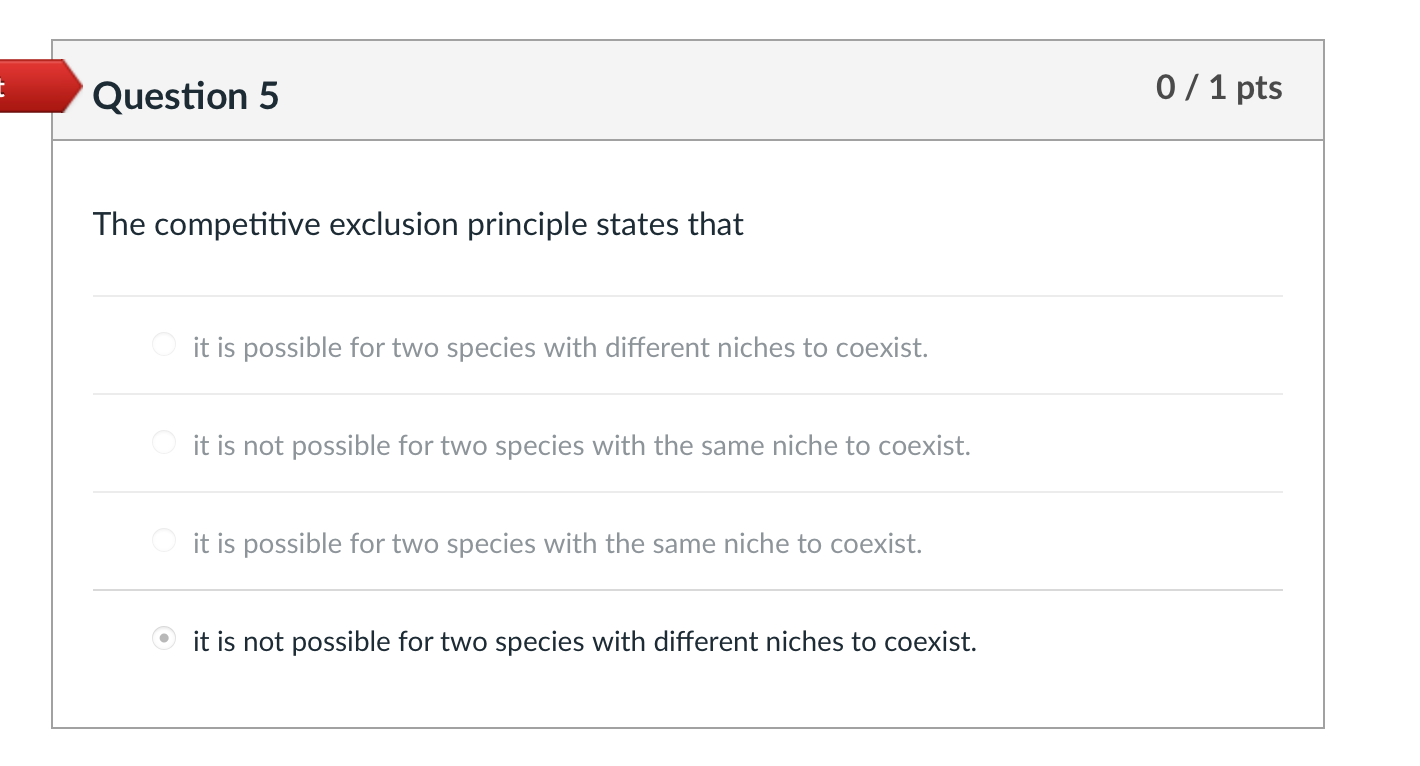Image resolution: width=1420 pixels, height=766 pixels.
Task: Click the selected radio for different niches cannot coexist
Action: pyautogui.click(x=164, y=639)
